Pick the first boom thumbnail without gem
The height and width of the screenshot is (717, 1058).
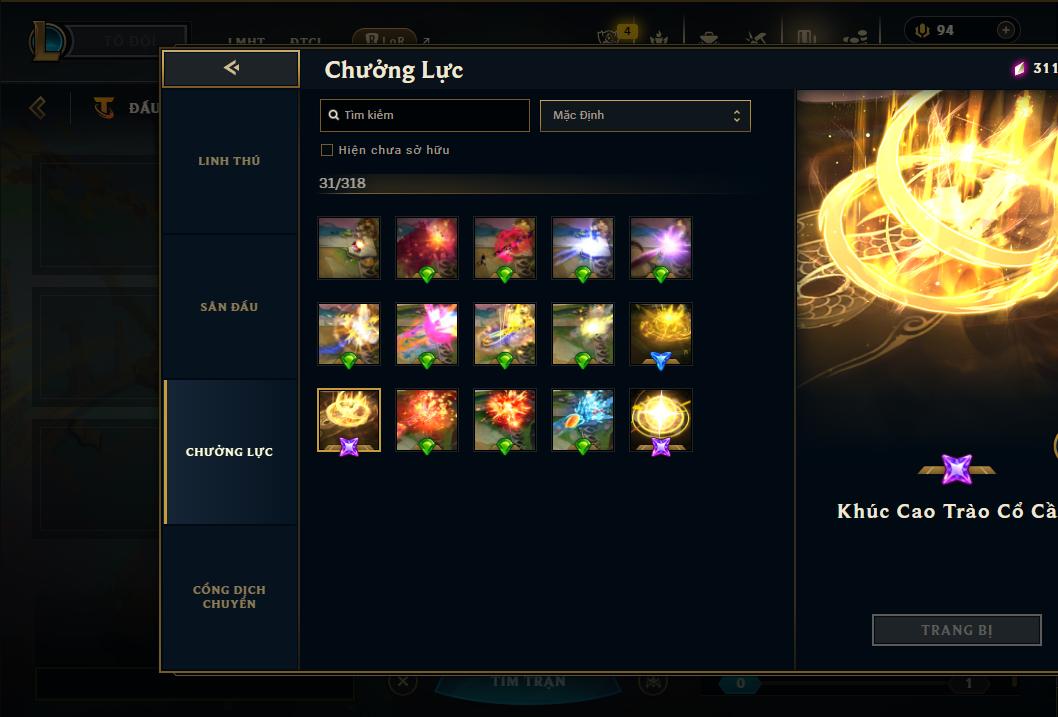point(349,248)
